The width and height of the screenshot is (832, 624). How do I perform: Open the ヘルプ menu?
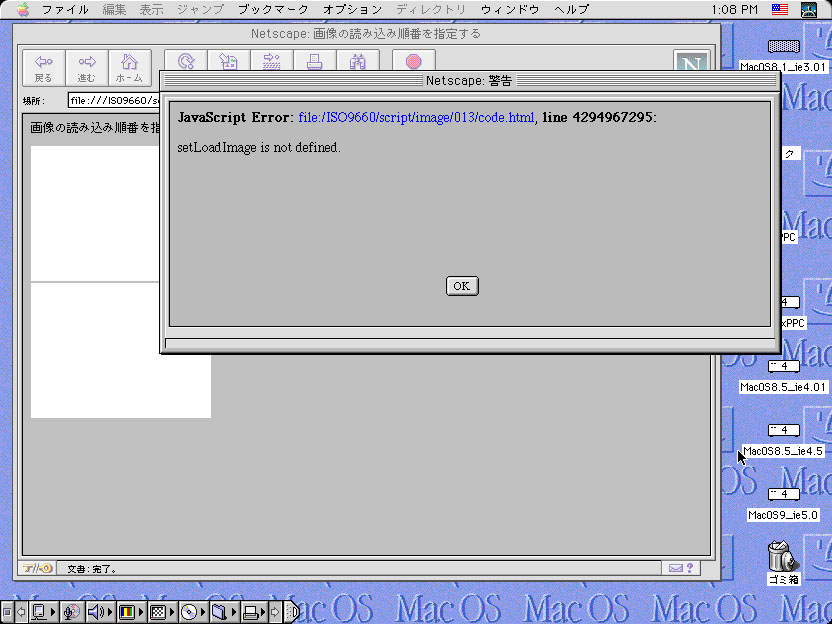pyautogui.click(x=571, y=10)
